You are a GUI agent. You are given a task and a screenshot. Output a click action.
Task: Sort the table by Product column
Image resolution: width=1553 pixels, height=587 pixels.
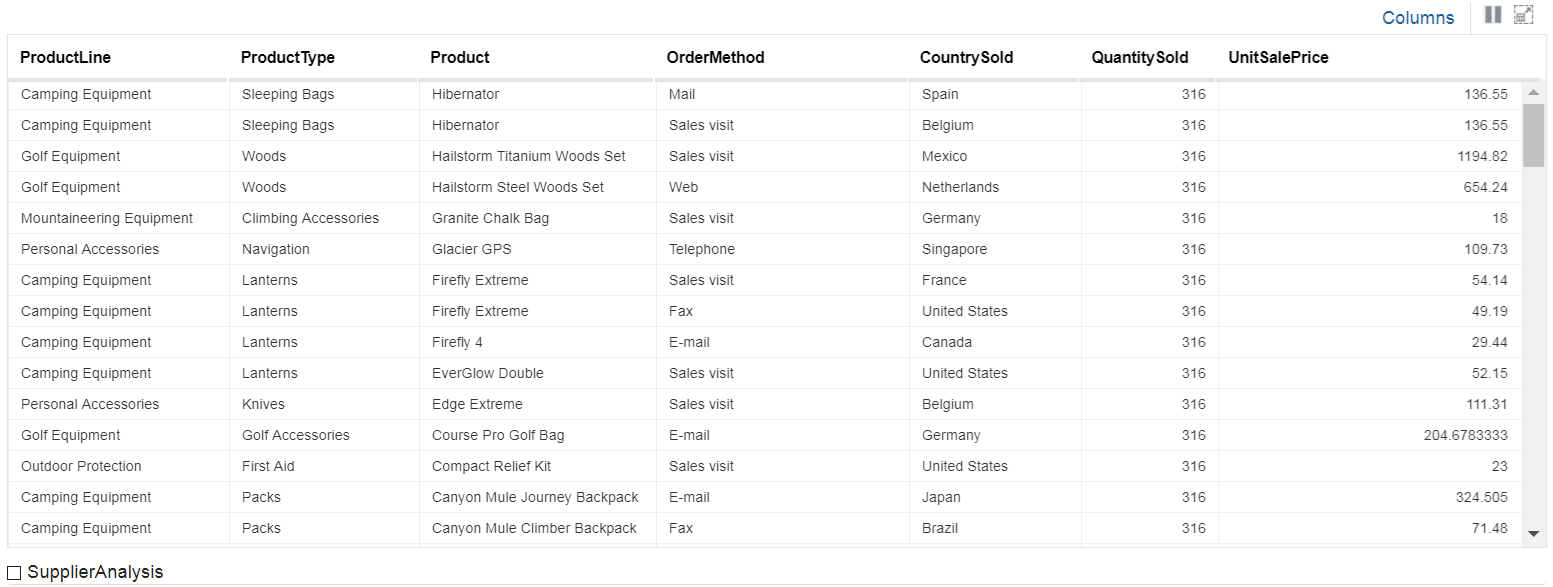(460, 57)
